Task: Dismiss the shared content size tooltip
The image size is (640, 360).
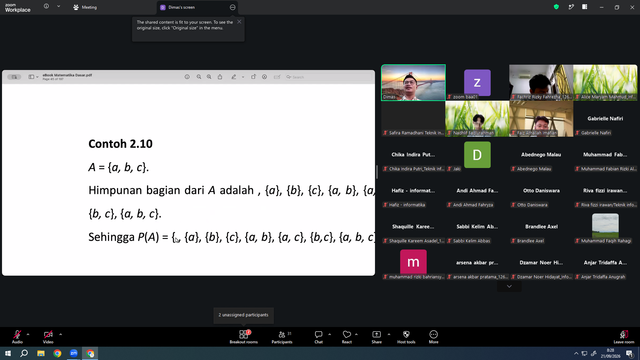Action: (x=239, y=22)
